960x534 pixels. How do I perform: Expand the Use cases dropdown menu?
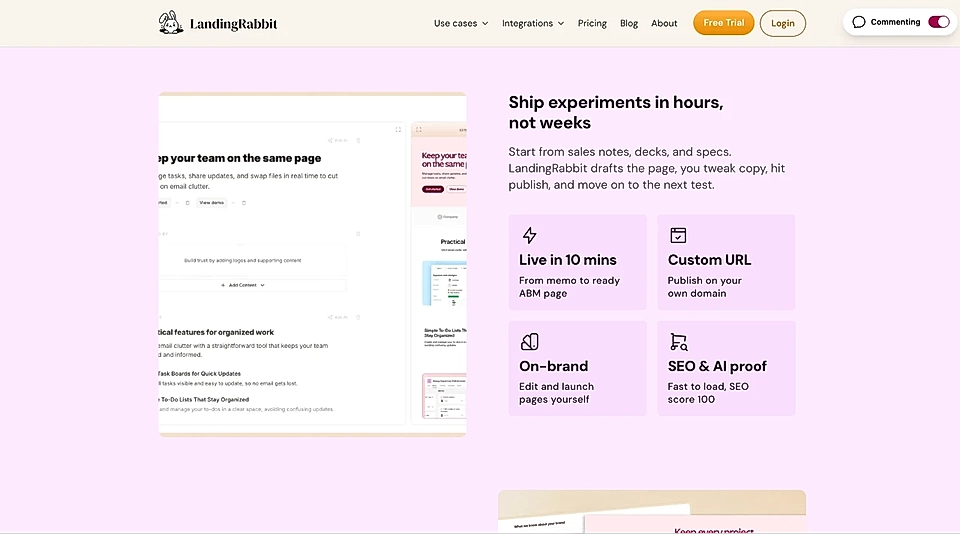point(460,23)
